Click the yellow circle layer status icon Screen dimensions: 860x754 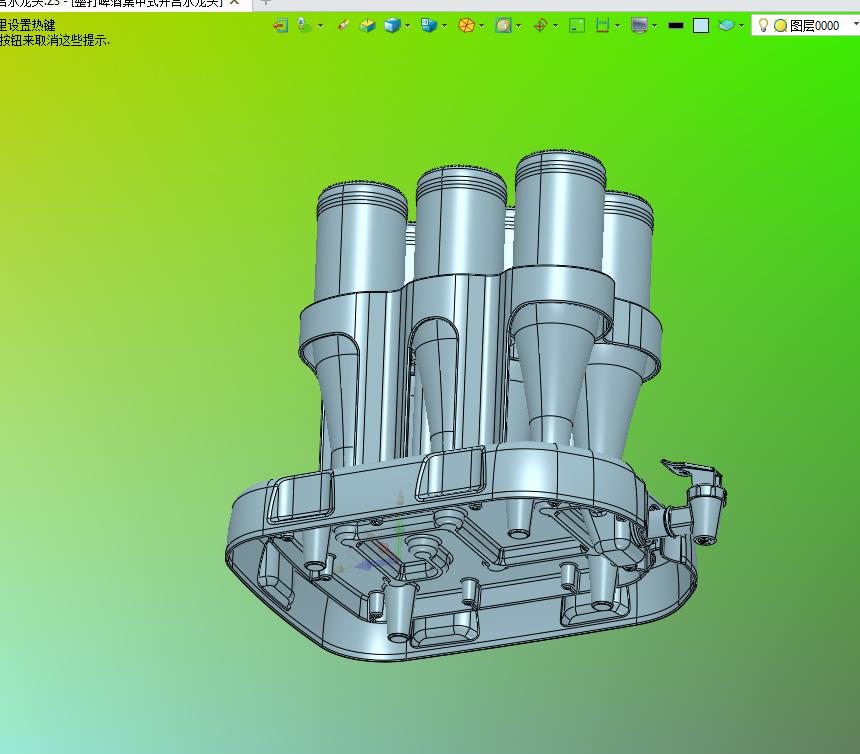click(780, 26)
